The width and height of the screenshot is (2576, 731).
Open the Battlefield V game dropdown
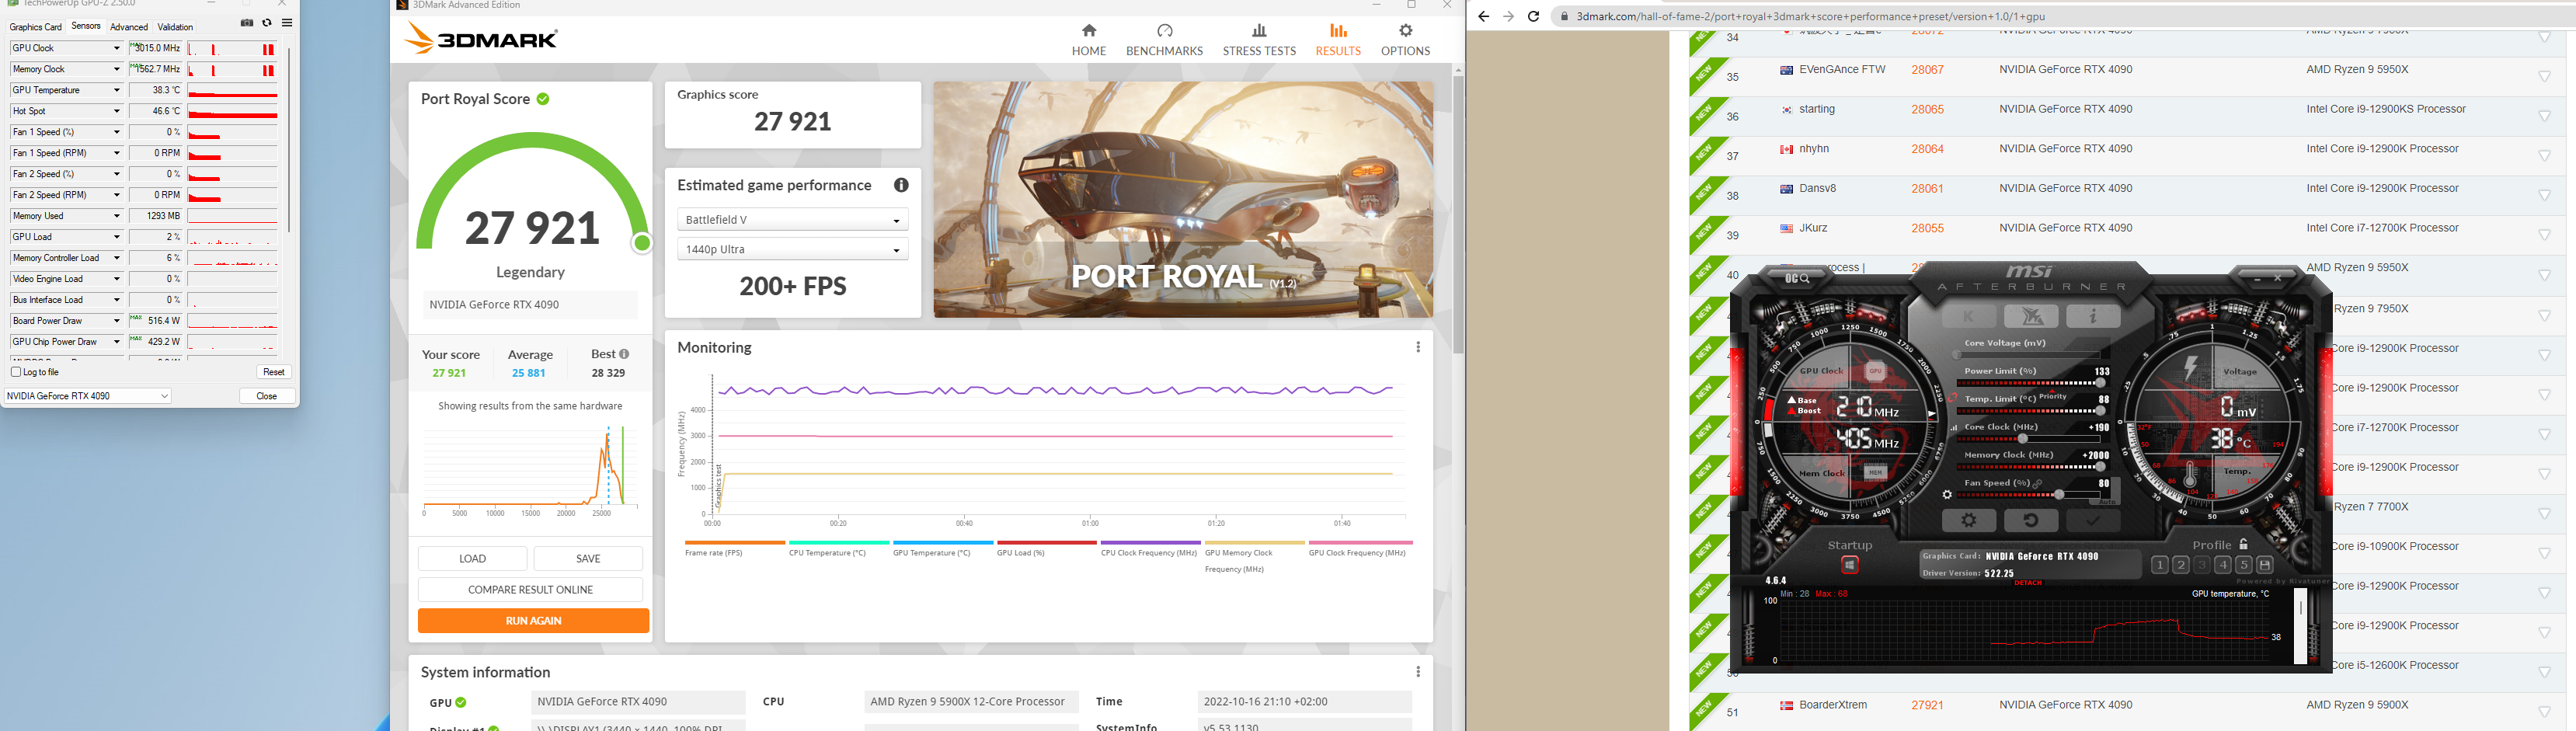(x=792, y=220)
